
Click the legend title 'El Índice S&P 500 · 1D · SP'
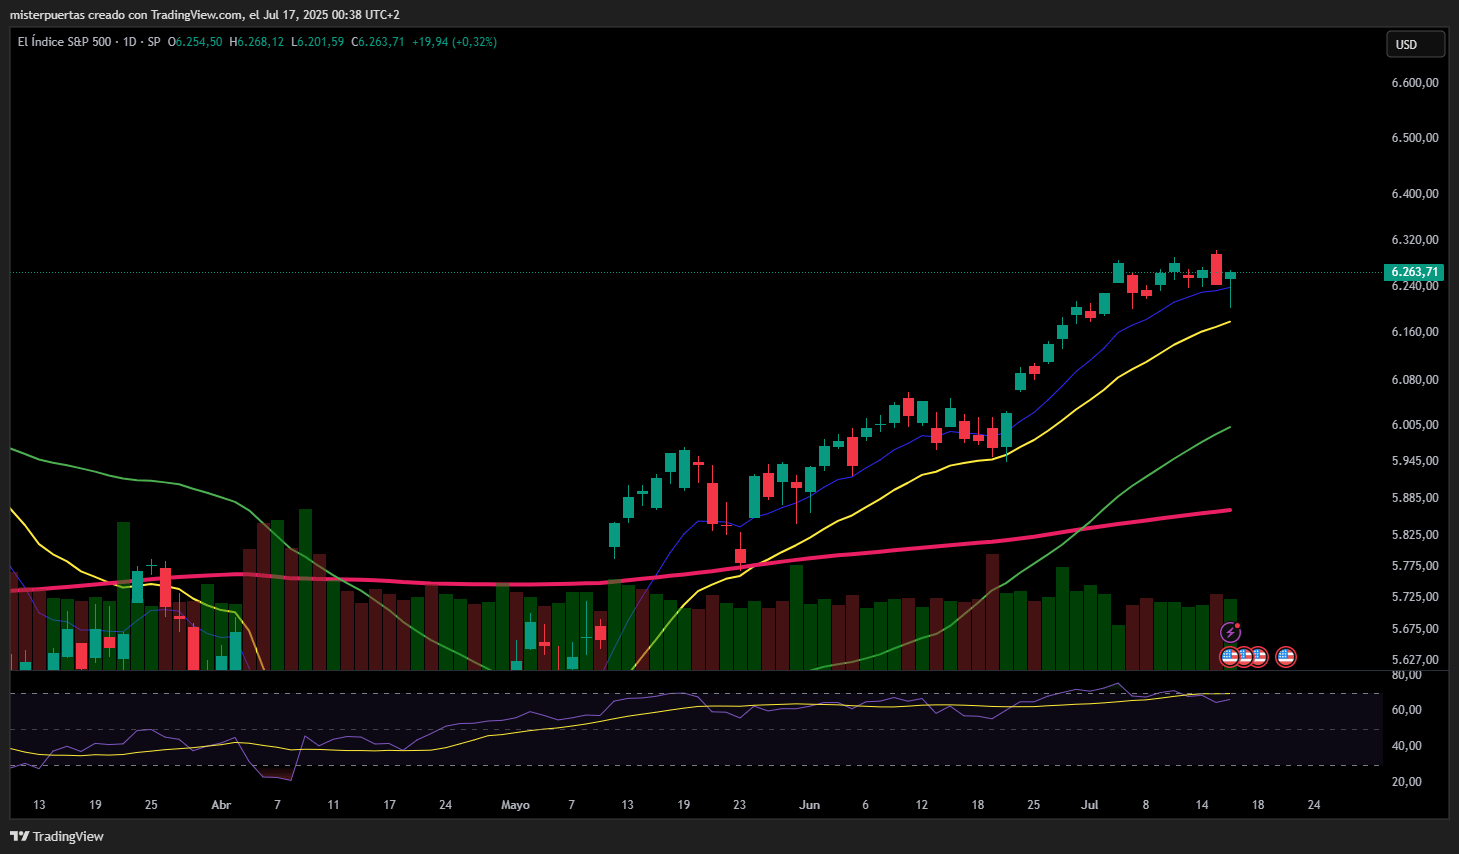89,42
